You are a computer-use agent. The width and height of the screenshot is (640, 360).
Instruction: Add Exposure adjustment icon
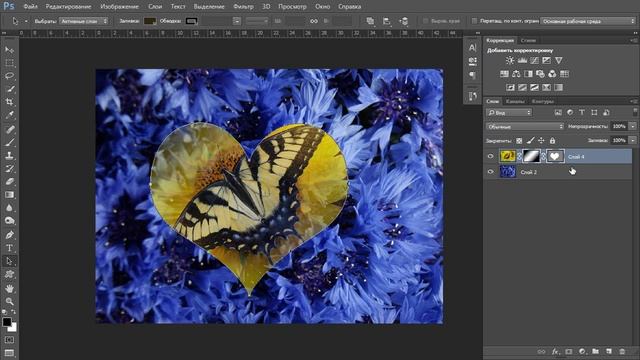[x=546, y=60]
